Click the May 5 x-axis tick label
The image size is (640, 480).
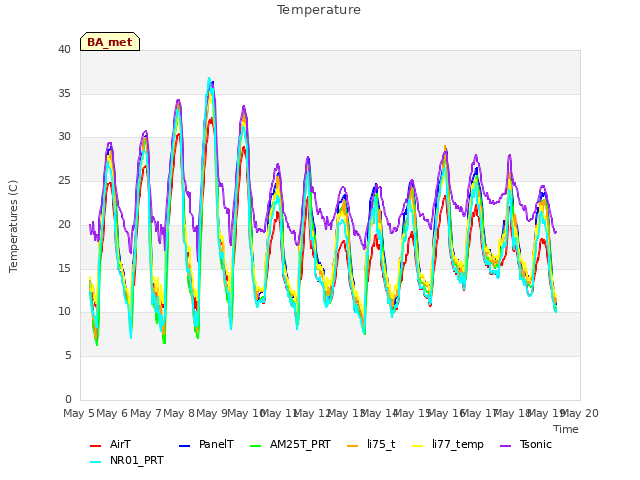(79, 413)
